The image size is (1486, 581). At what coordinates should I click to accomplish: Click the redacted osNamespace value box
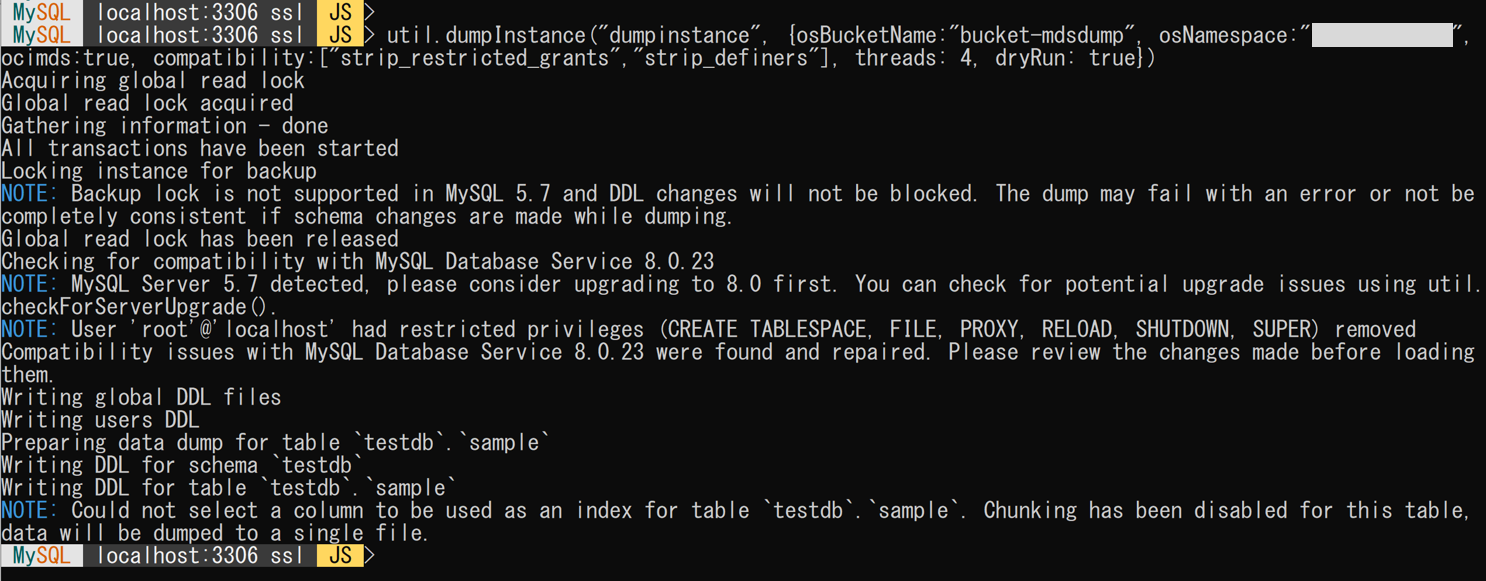1381,36
